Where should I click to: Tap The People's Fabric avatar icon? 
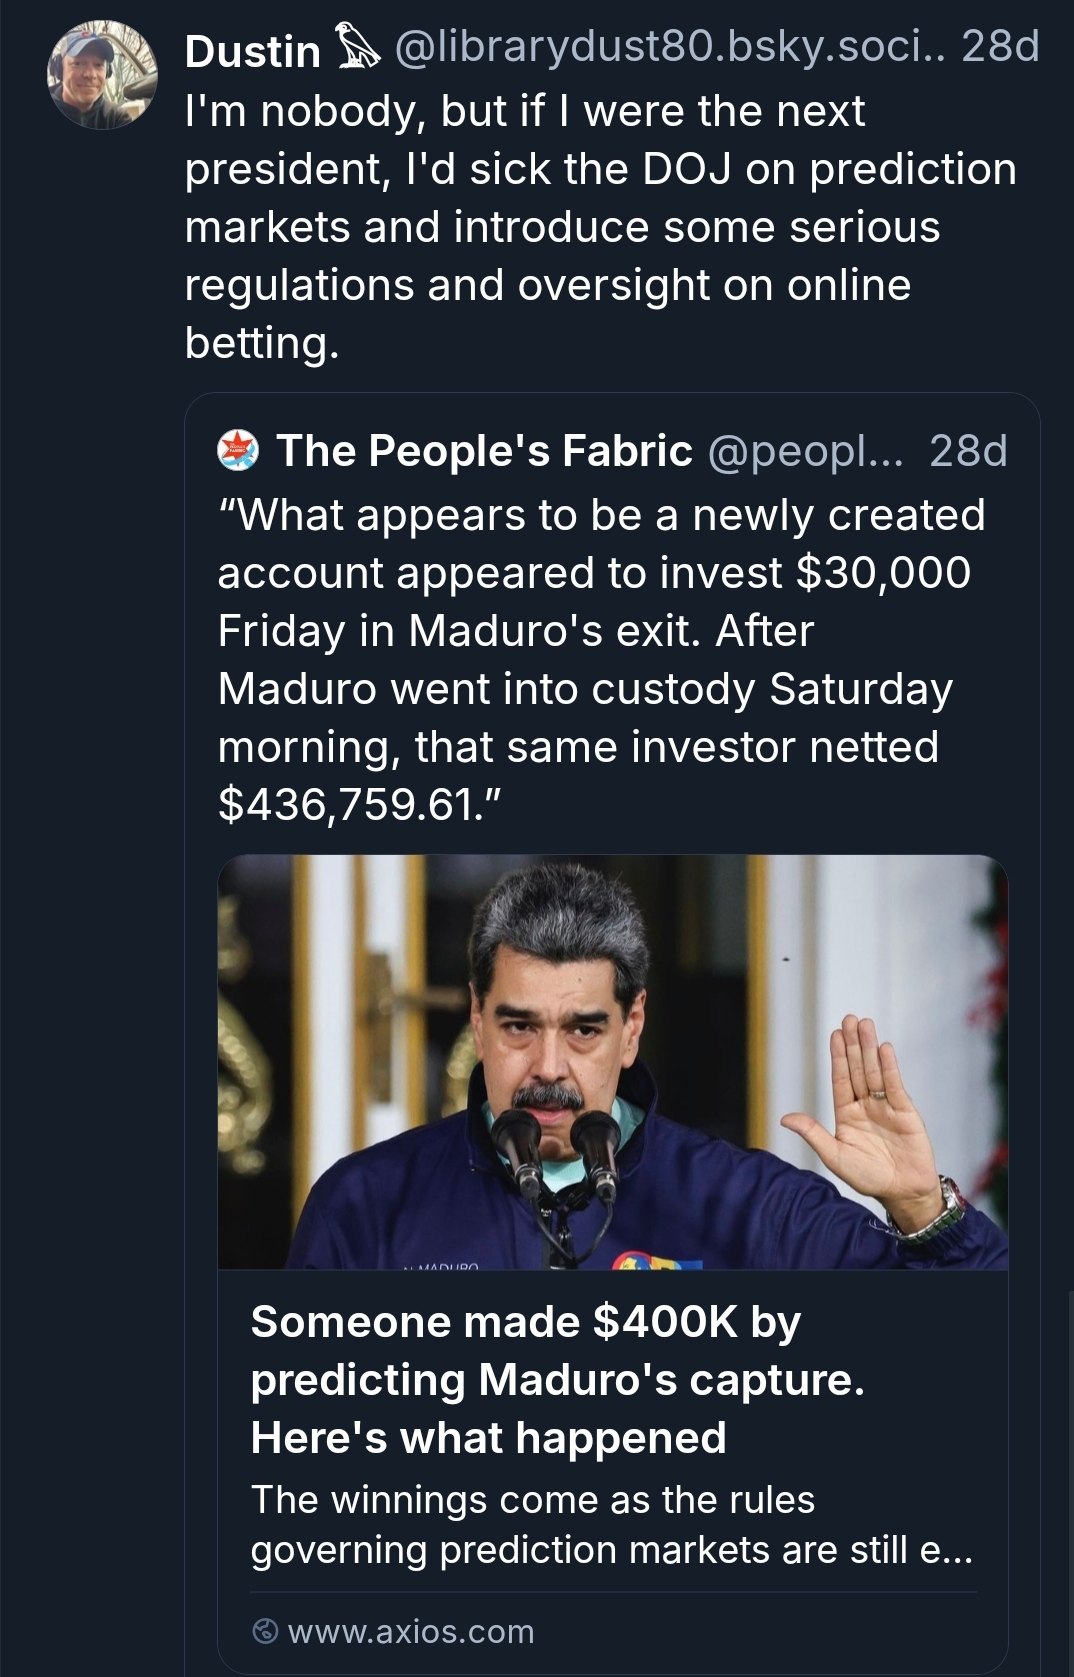[238, 451]
